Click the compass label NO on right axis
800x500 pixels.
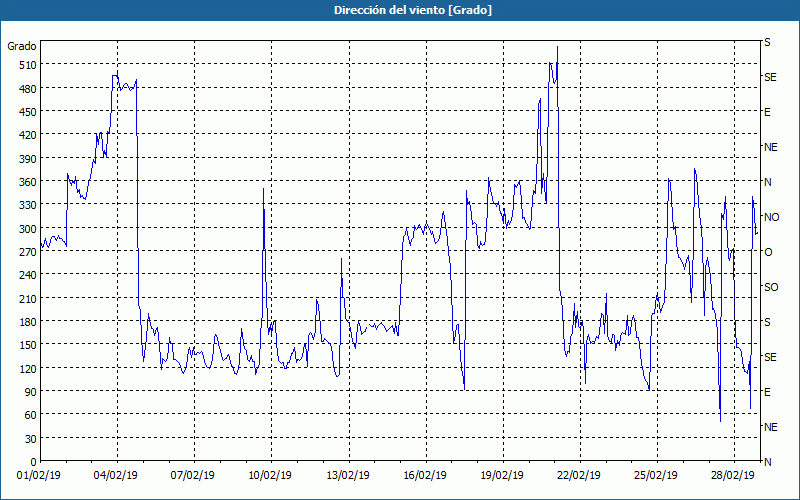click(x=771, y=217)
